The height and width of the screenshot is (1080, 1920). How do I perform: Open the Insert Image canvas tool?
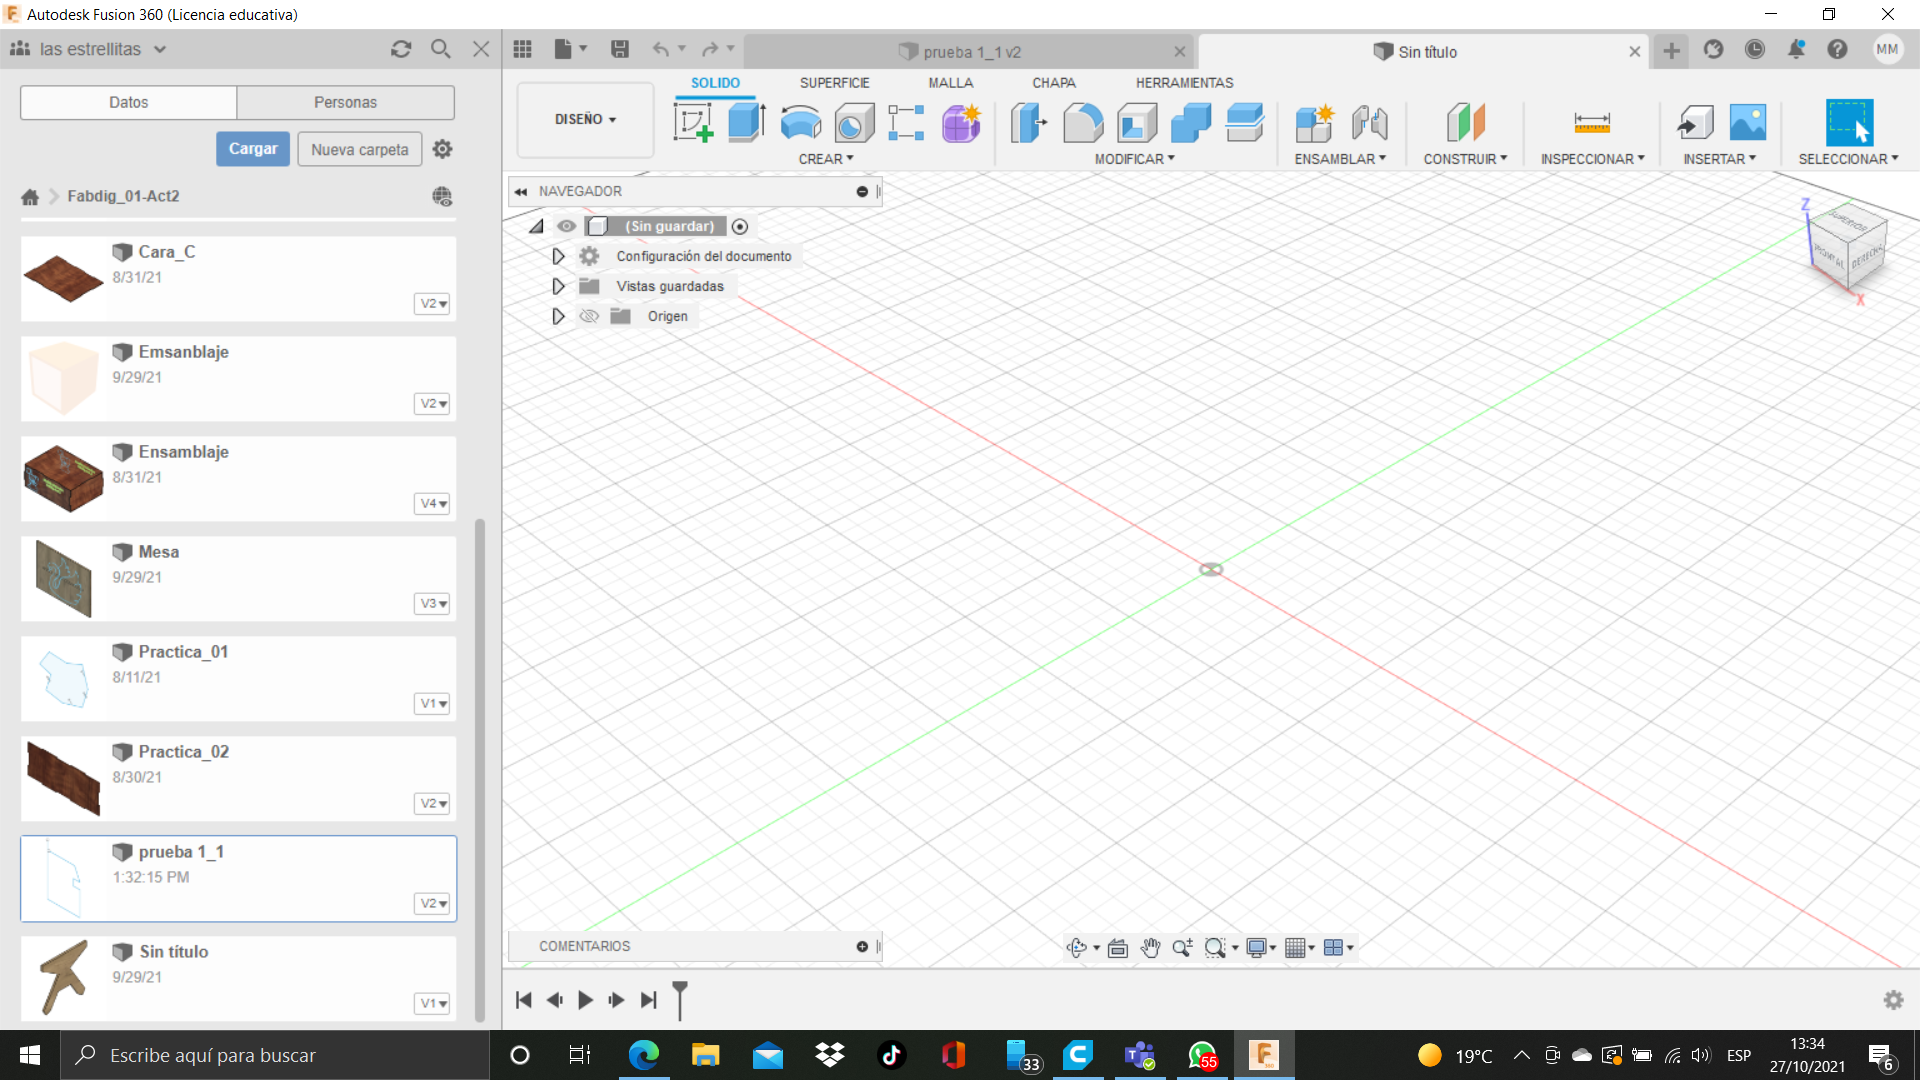[1747, 123]
